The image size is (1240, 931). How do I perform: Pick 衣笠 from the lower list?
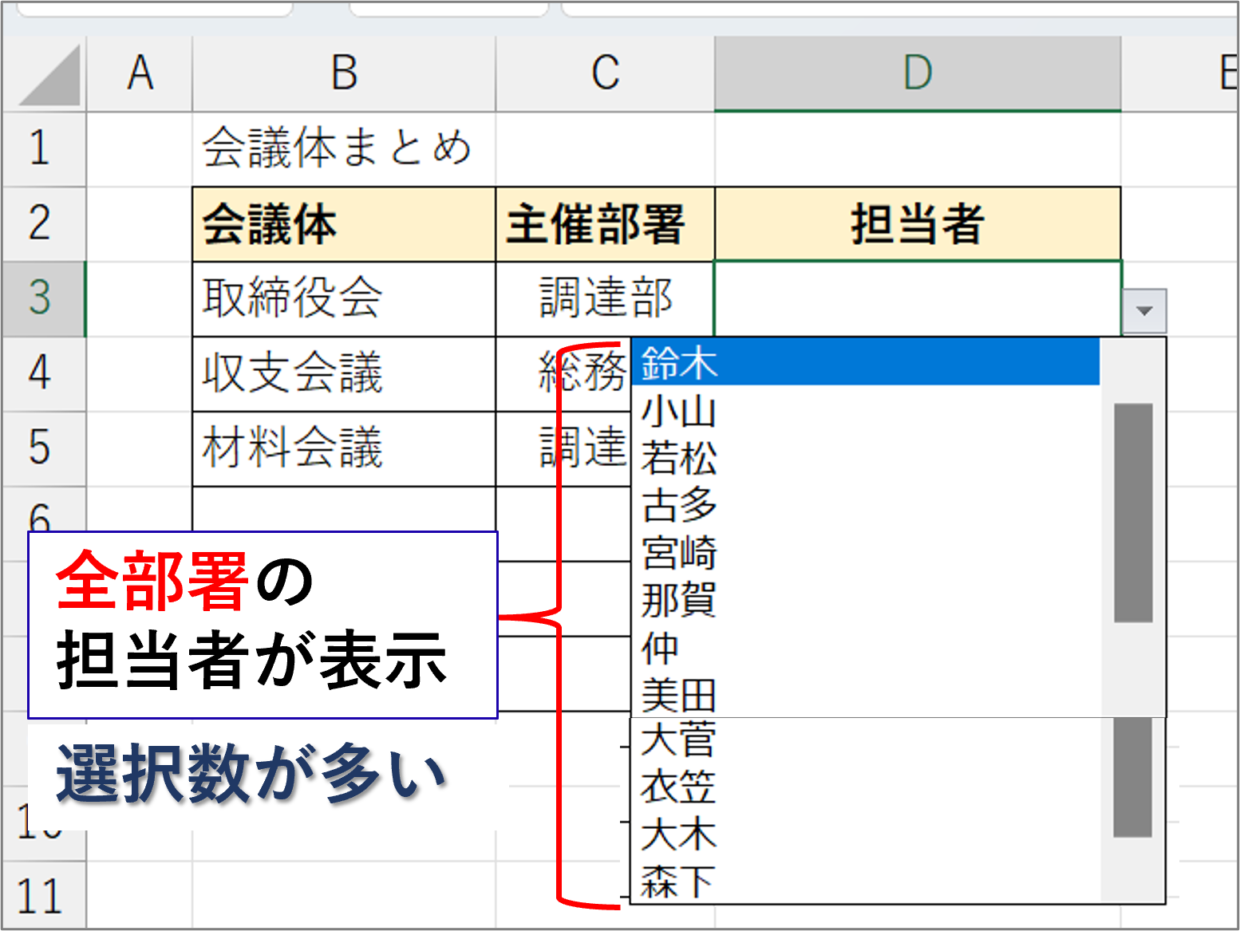click(x=866, y=789)
